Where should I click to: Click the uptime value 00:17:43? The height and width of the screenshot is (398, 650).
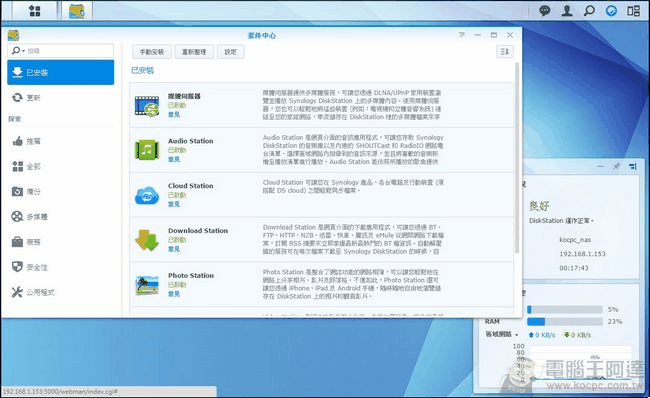pyautogui.click(x=574, y=268)
